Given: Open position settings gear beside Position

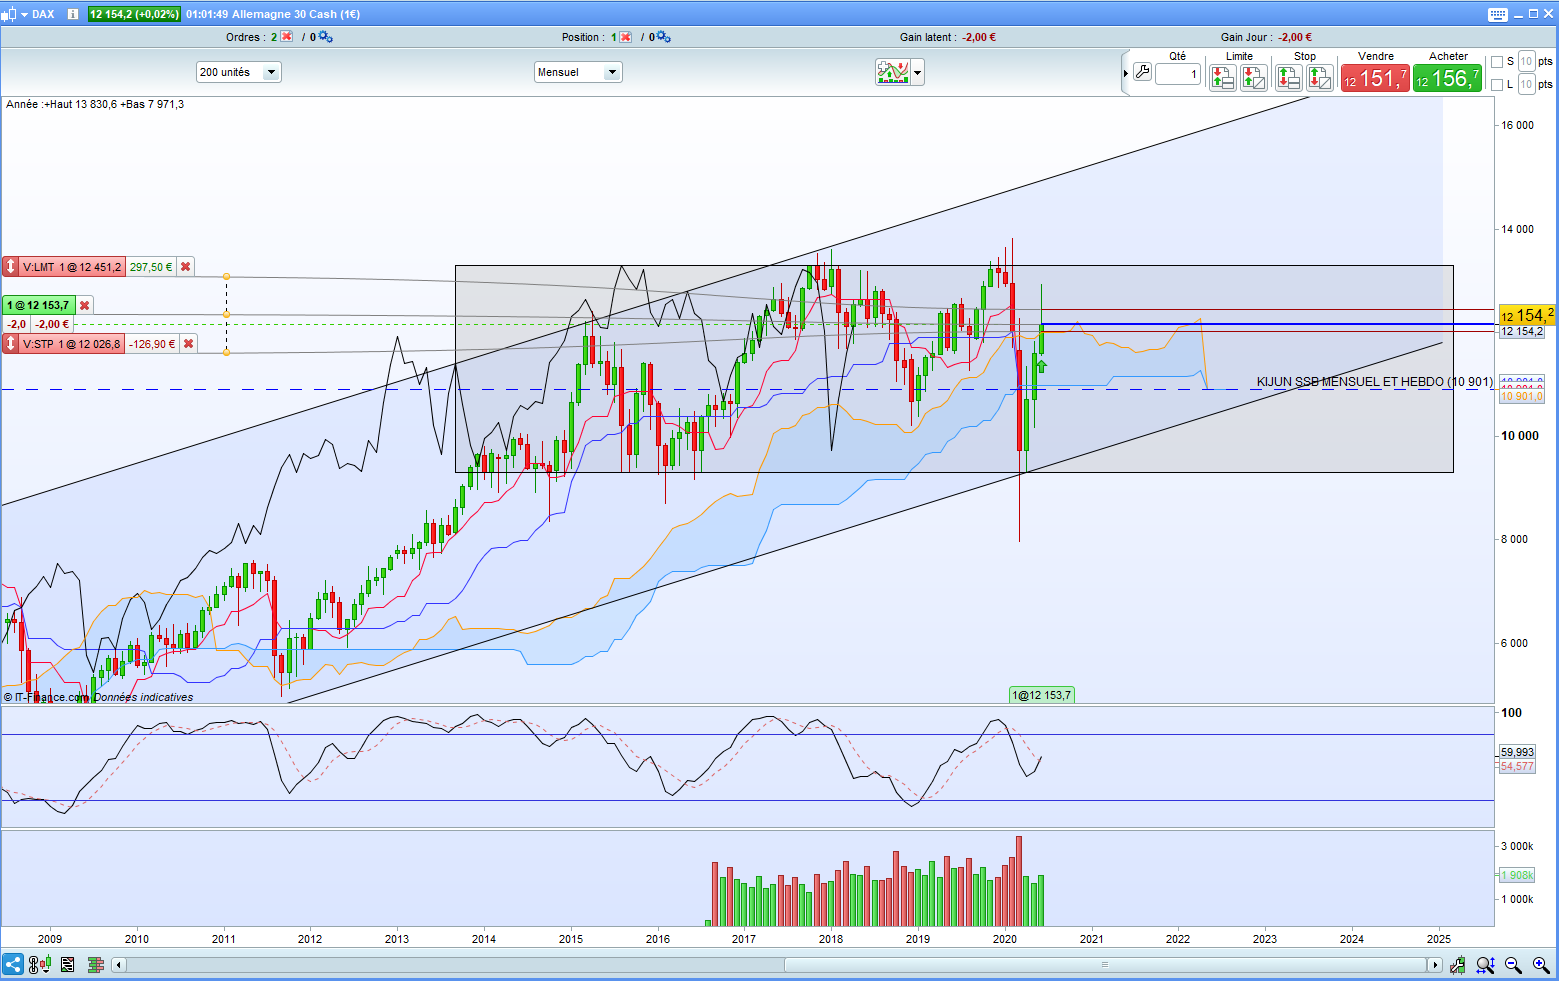Looking at the screenshot, I should pyautogui.click(x=663, y=37).
